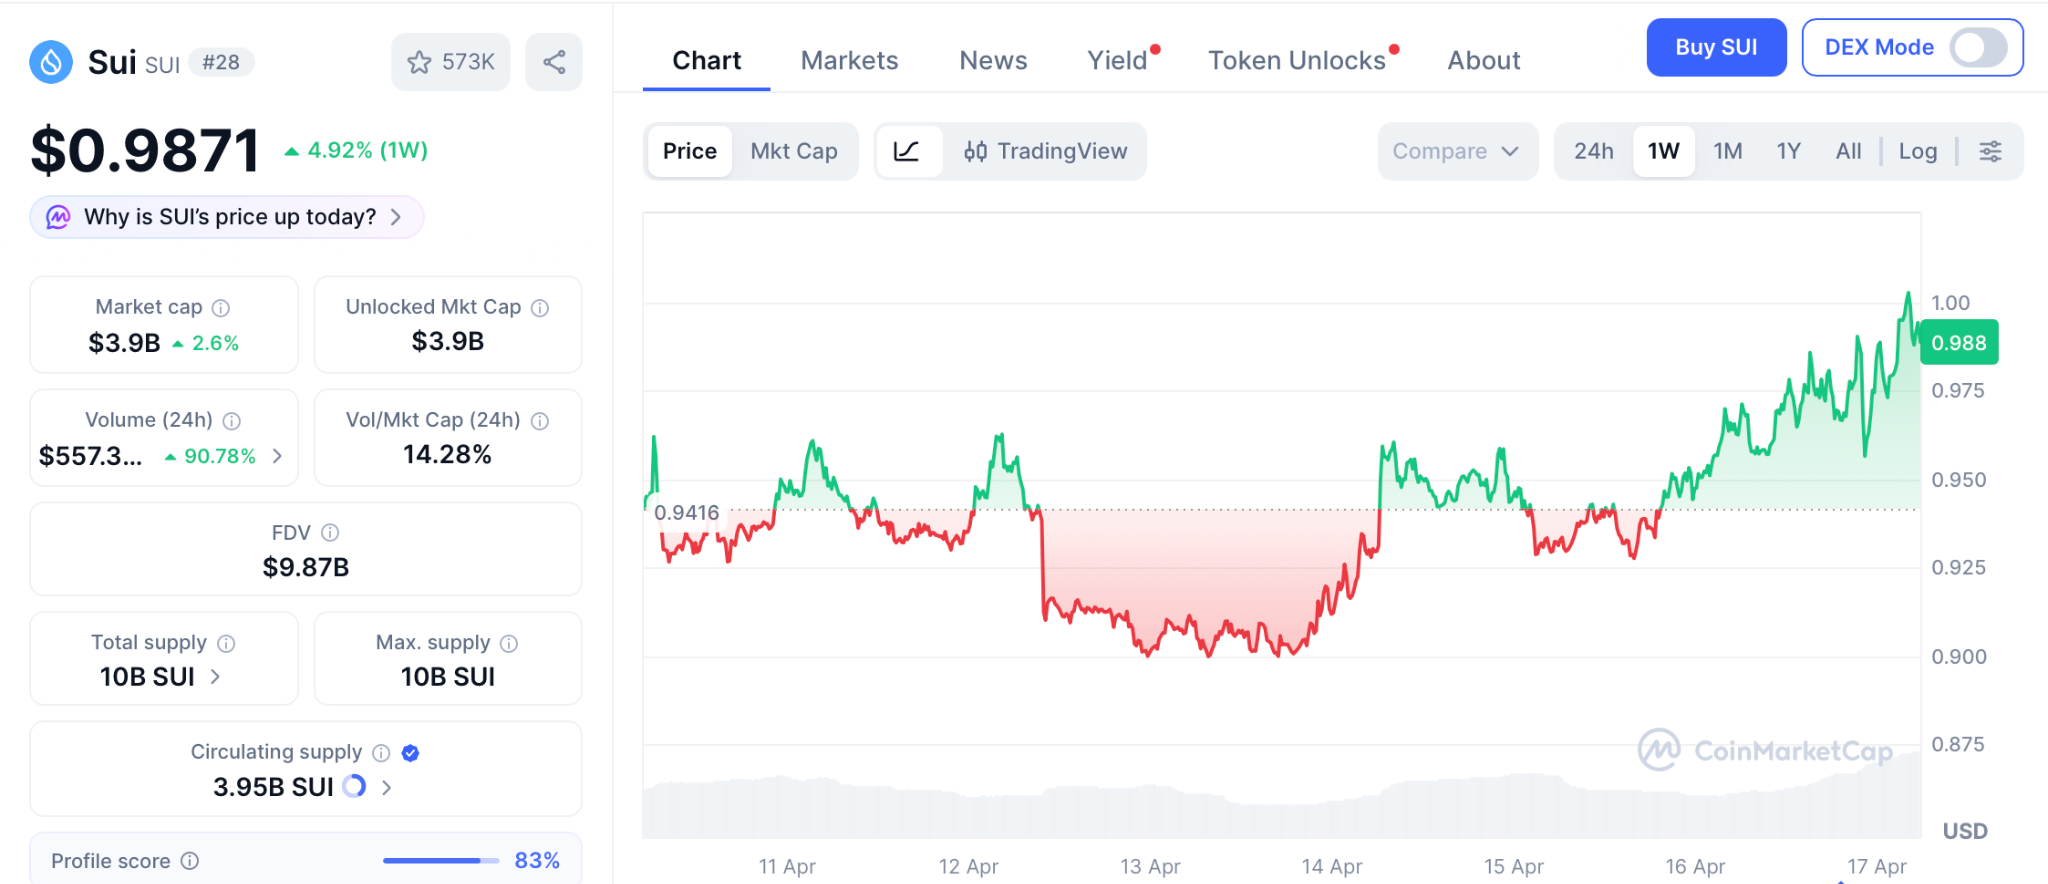Image resolution: width=2048 pixels, height=884 pixels.
Task: Open chart settings sliders icon
Action: tap(1990, 152)
